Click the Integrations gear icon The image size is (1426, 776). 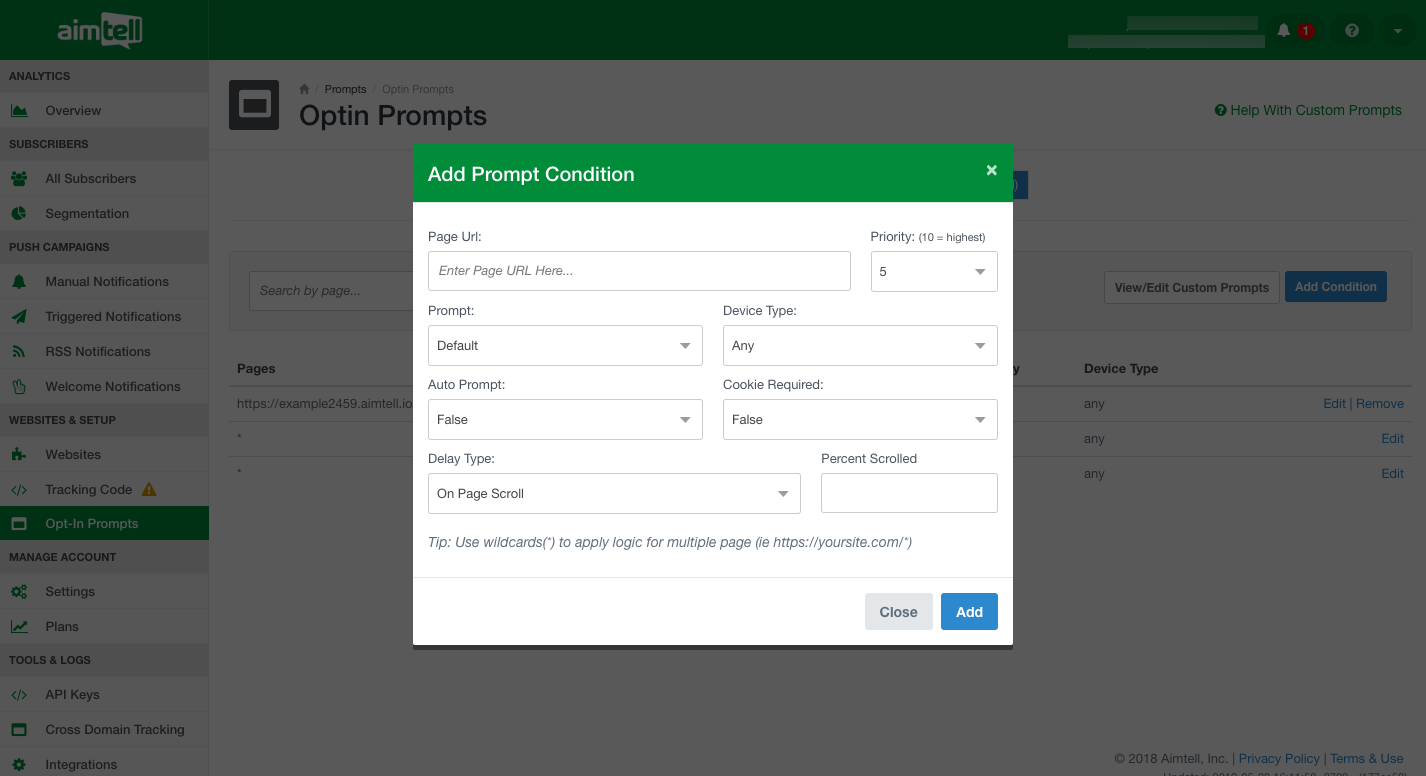coord(19,764)
